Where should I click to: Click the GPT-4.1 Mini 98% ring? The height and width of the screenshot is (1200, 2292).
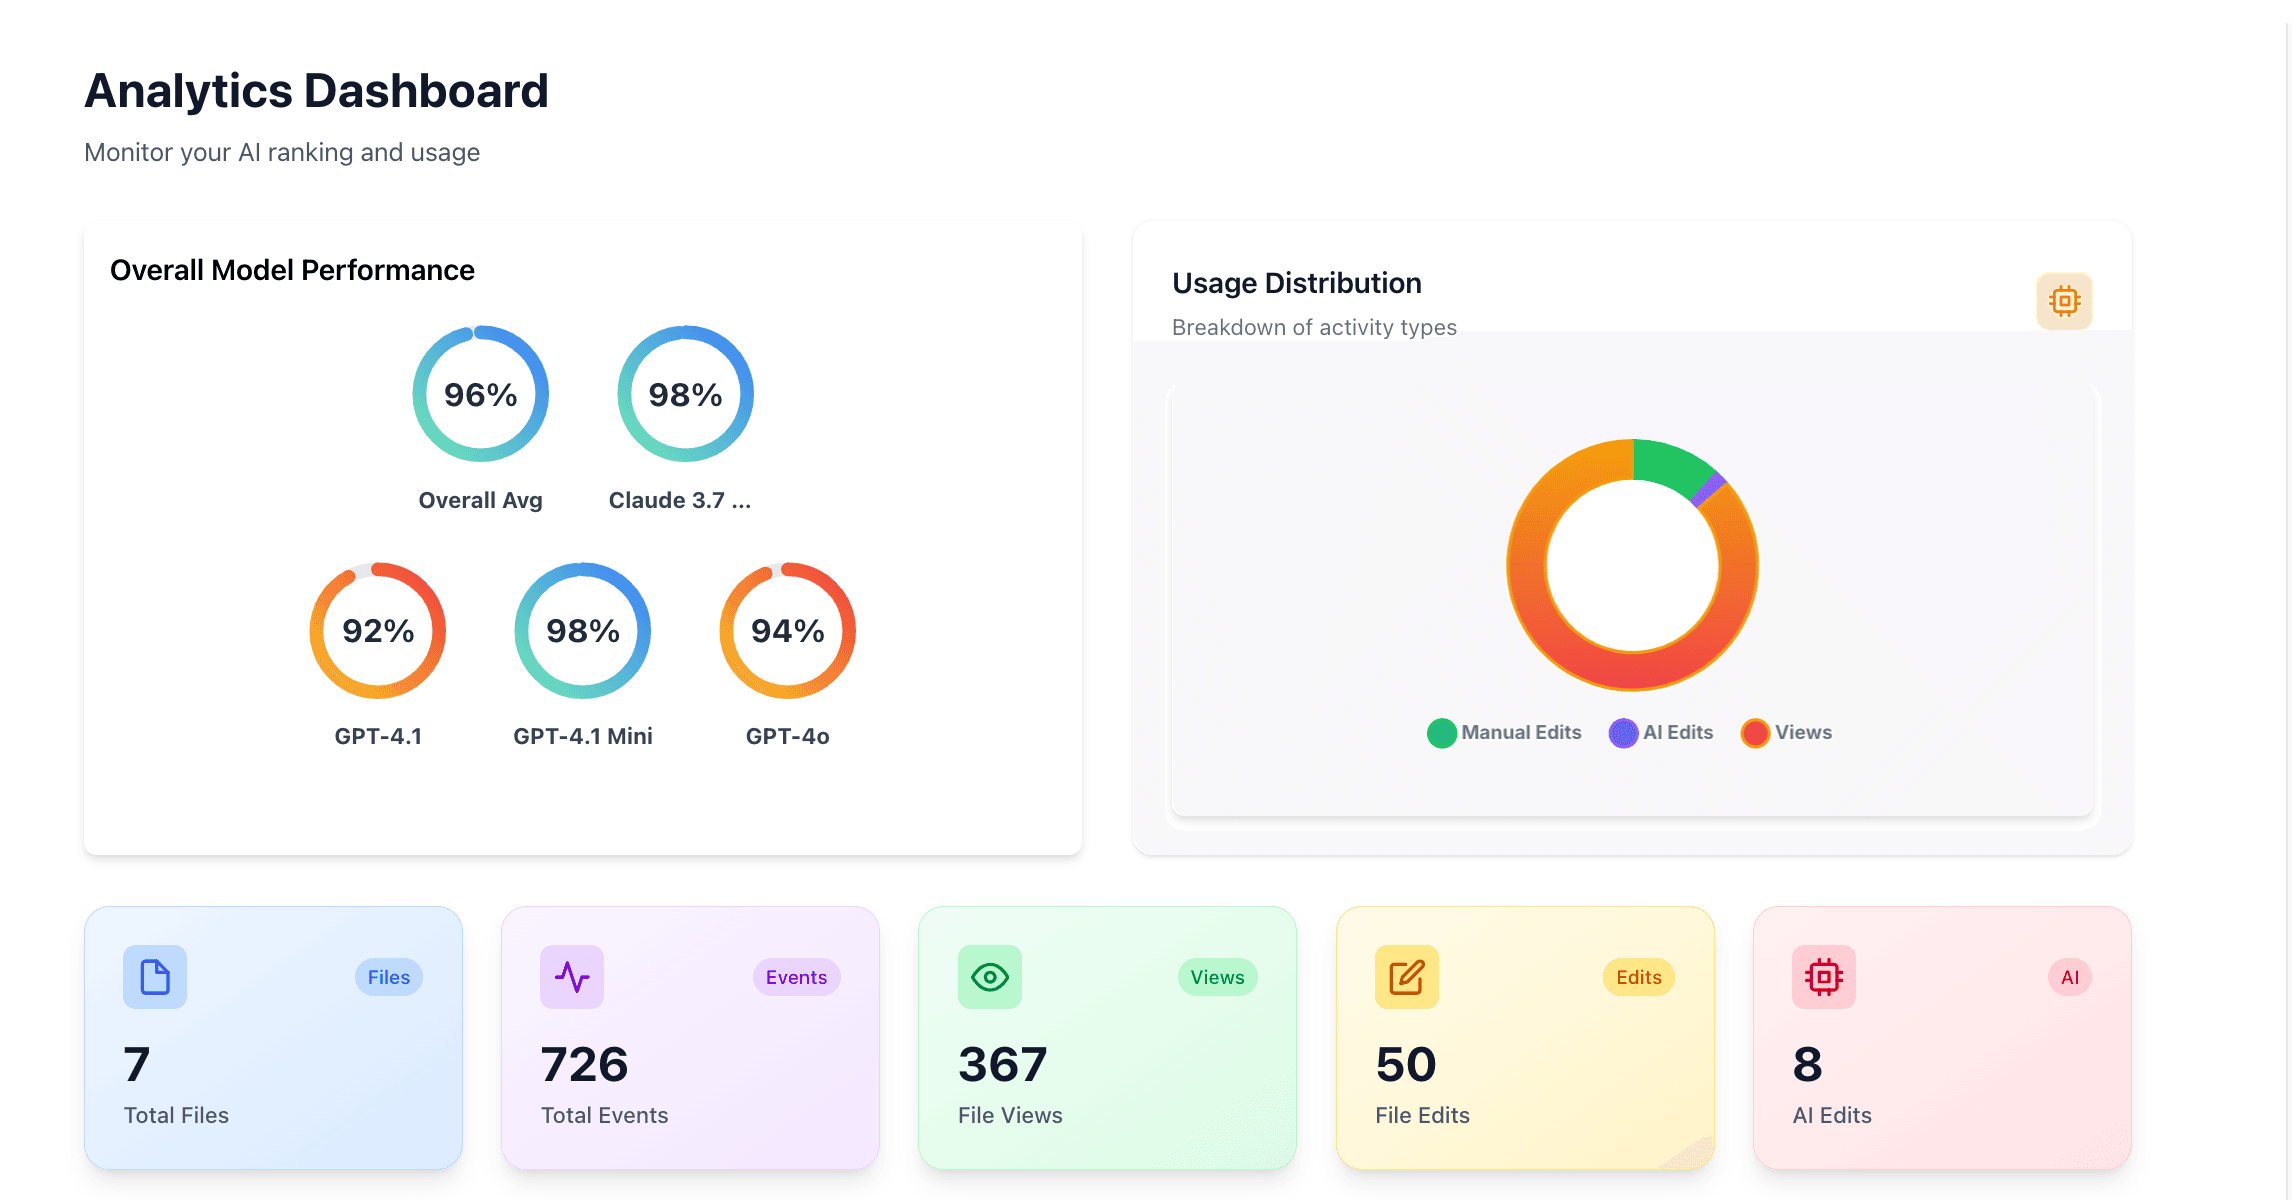coord(583,631)
